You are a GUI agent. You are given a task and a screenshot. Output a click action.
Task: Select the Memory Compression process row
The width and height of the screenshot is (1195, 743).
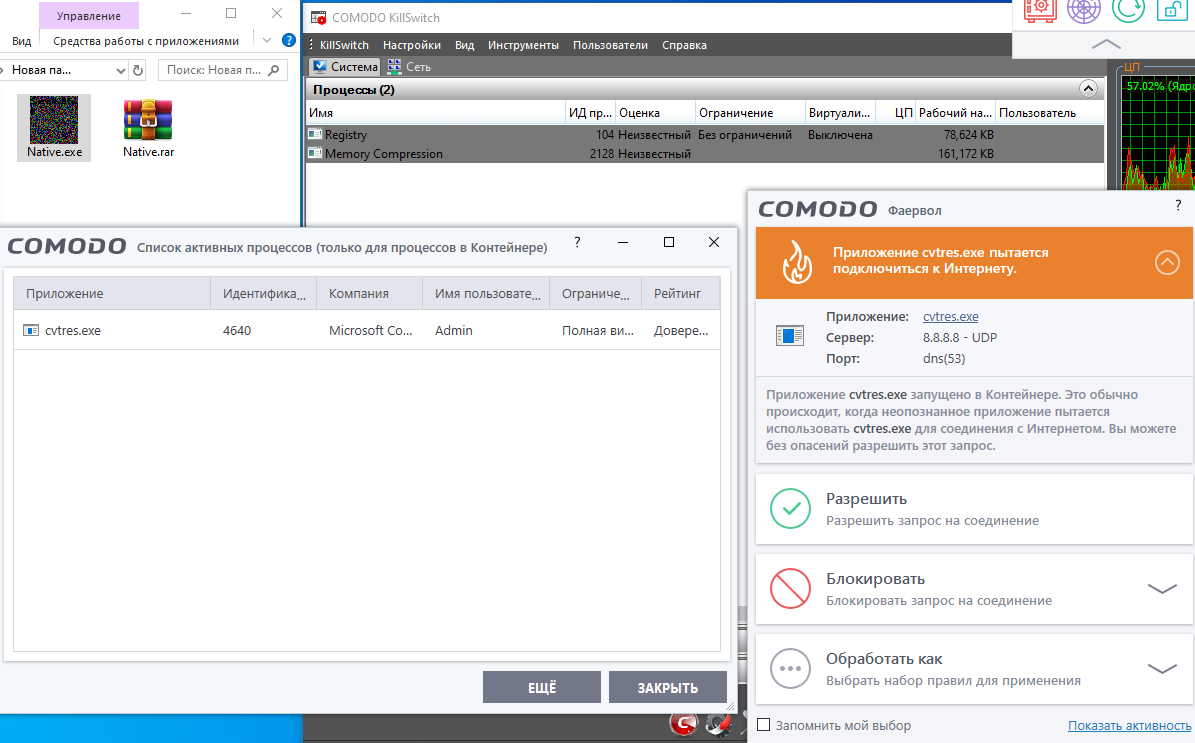pyautogui.click(x=704, y=154)
